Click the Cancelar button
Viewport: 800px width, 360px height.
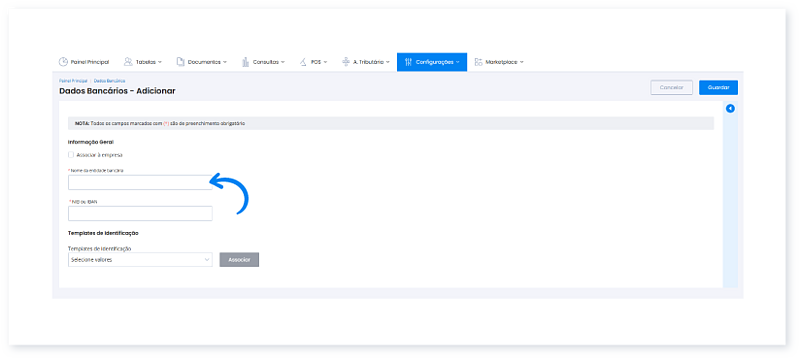671,87
